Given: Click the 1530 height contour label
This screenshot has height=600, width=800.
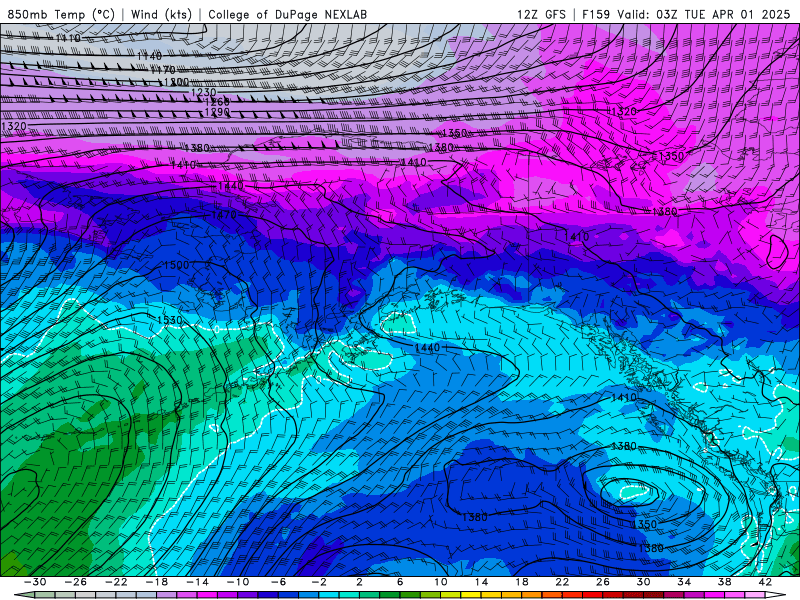Looking at the screenshot, I should (169, 320).
